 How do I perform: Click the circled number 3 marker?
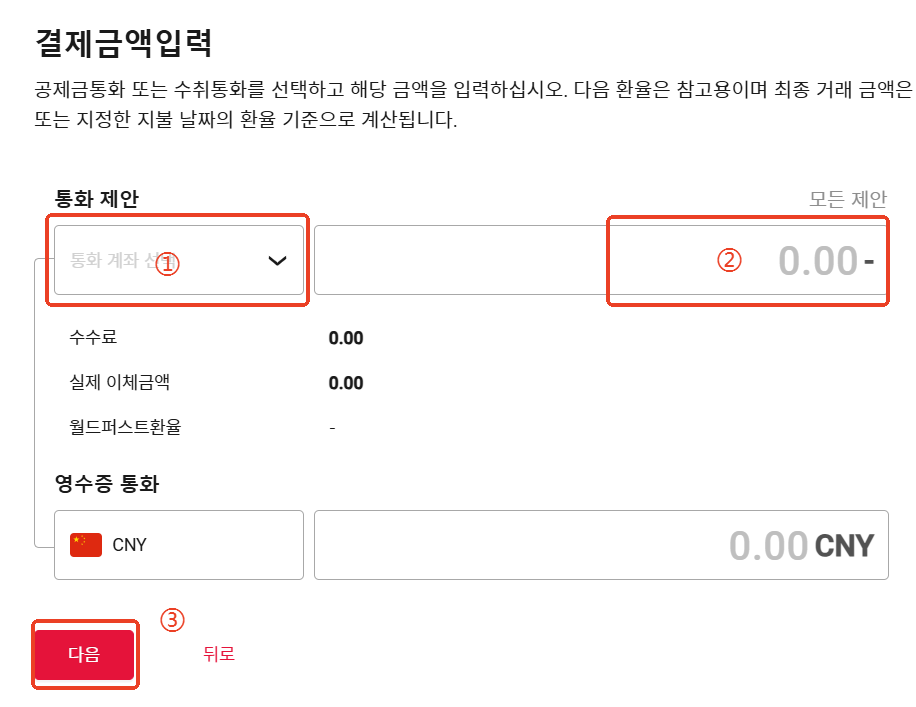click(x=172, y=620)
